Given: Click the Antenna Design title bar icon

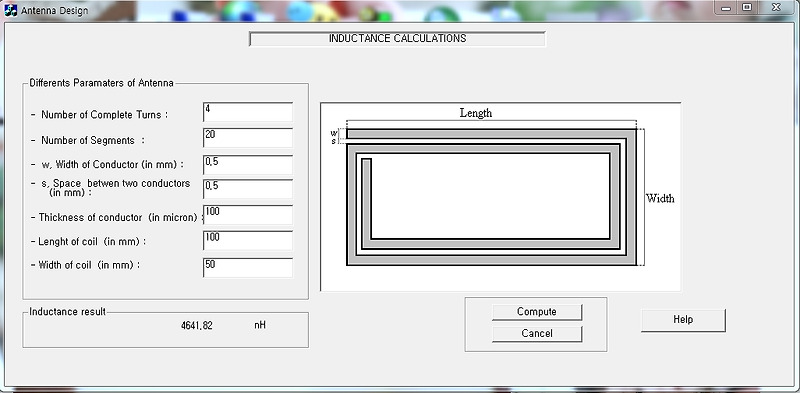Looking at the screenshot, I should point(10,10).
